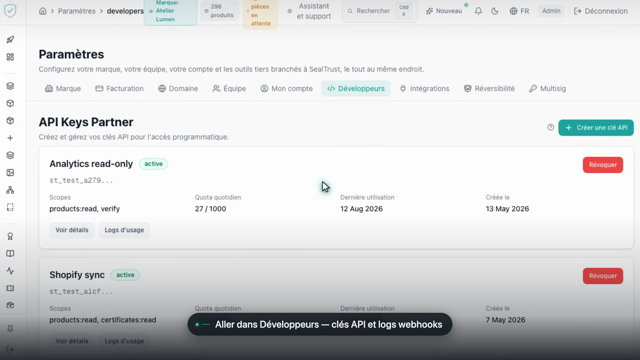Open the FR language selector
The width and height of the screenshot is (640, 360).
pyautogui.click(x=520, y=11)
